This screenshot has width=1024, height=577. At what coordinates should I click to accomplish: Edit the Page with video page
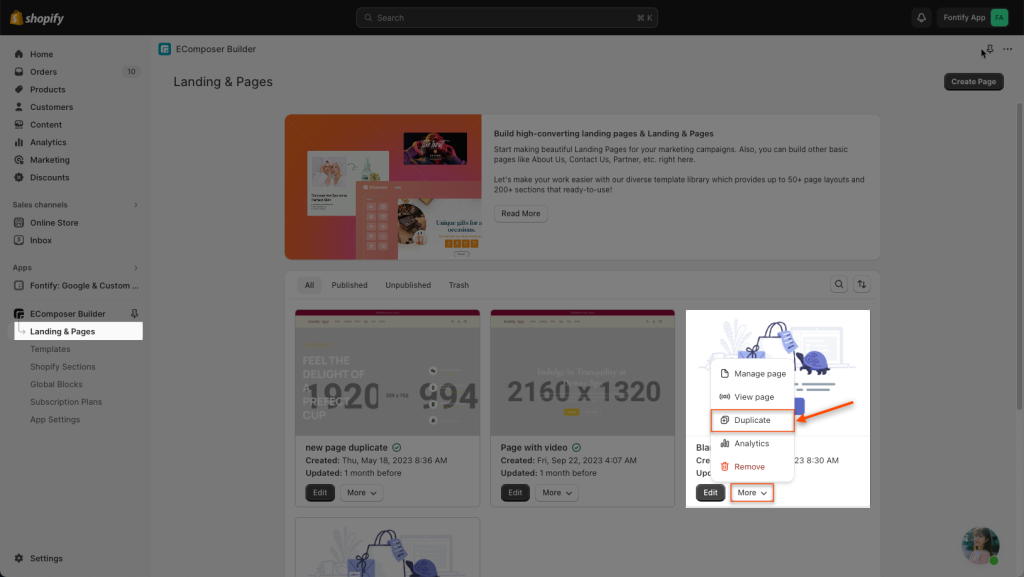point(515,493)
